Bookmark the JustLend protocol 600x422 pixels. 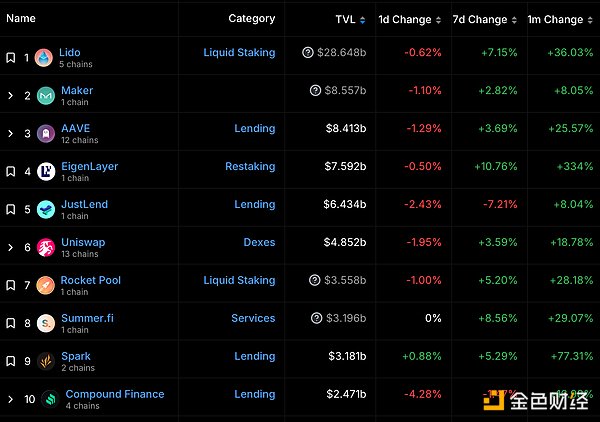pos(10,210)
